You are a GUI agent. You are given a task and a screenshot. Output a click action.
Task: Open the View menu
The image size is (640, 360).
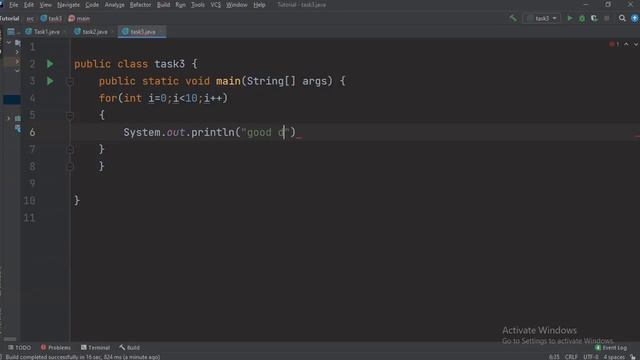45,5
